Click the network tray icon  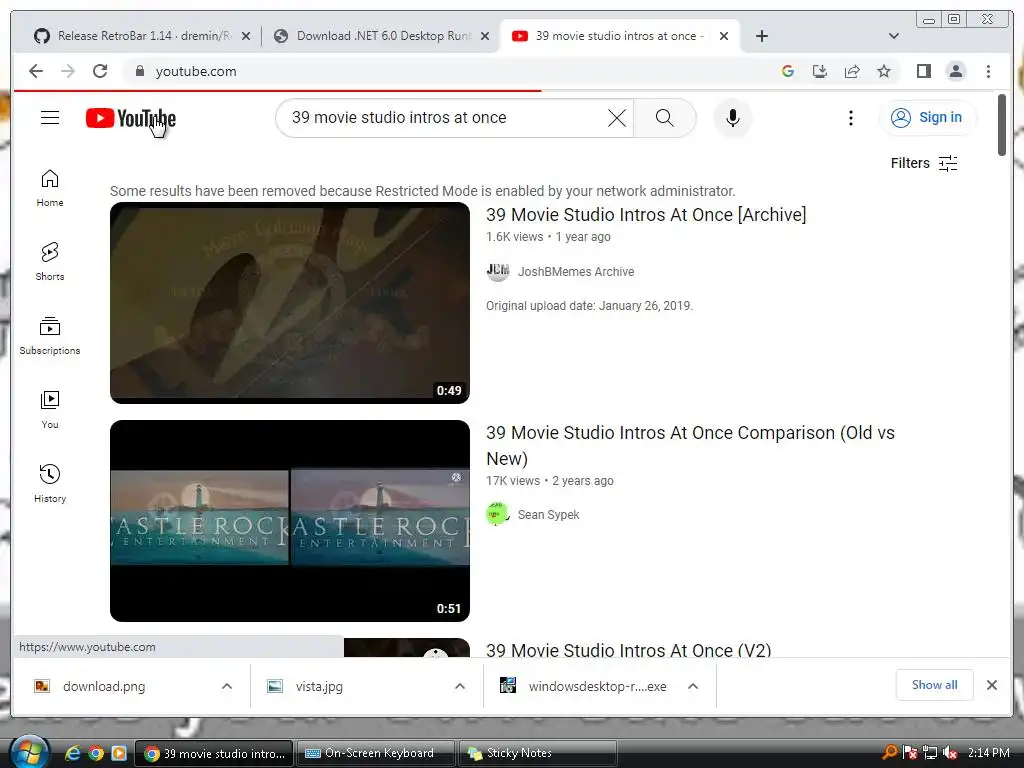coord(930,753)
